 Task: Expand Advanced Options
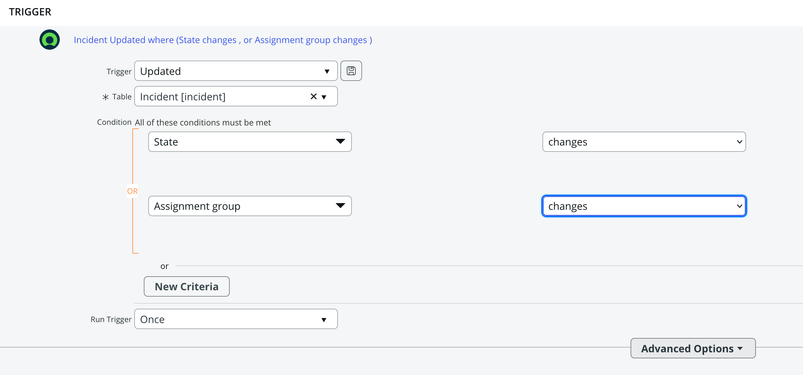pyautogui.click(x=693, y=348)
